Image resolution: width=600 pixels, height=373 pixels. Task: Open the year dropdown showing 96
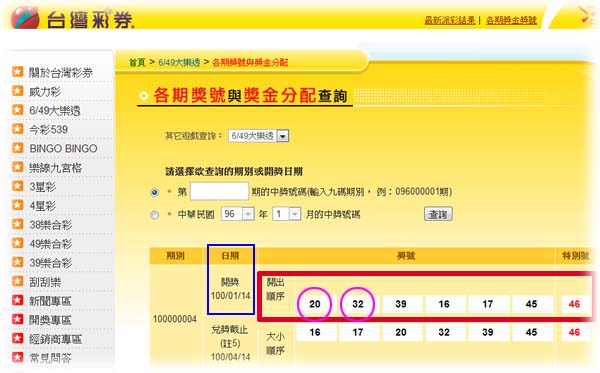point(238,214)
